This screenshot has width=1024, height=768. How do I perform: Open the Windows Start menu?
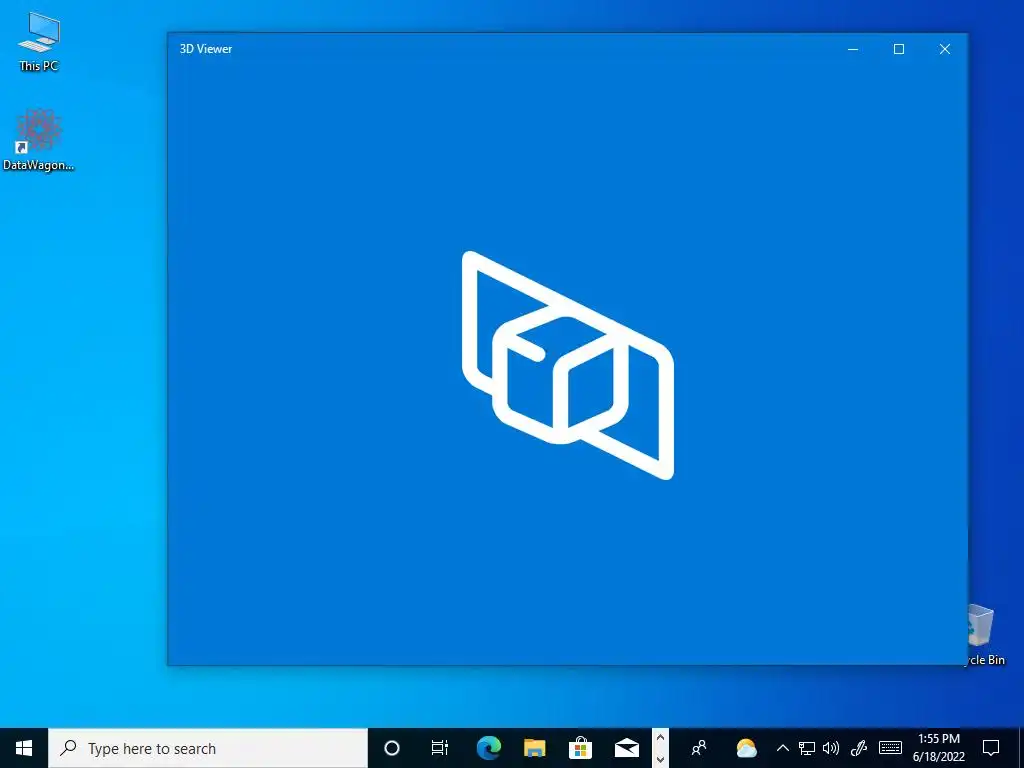coord(24,748)
